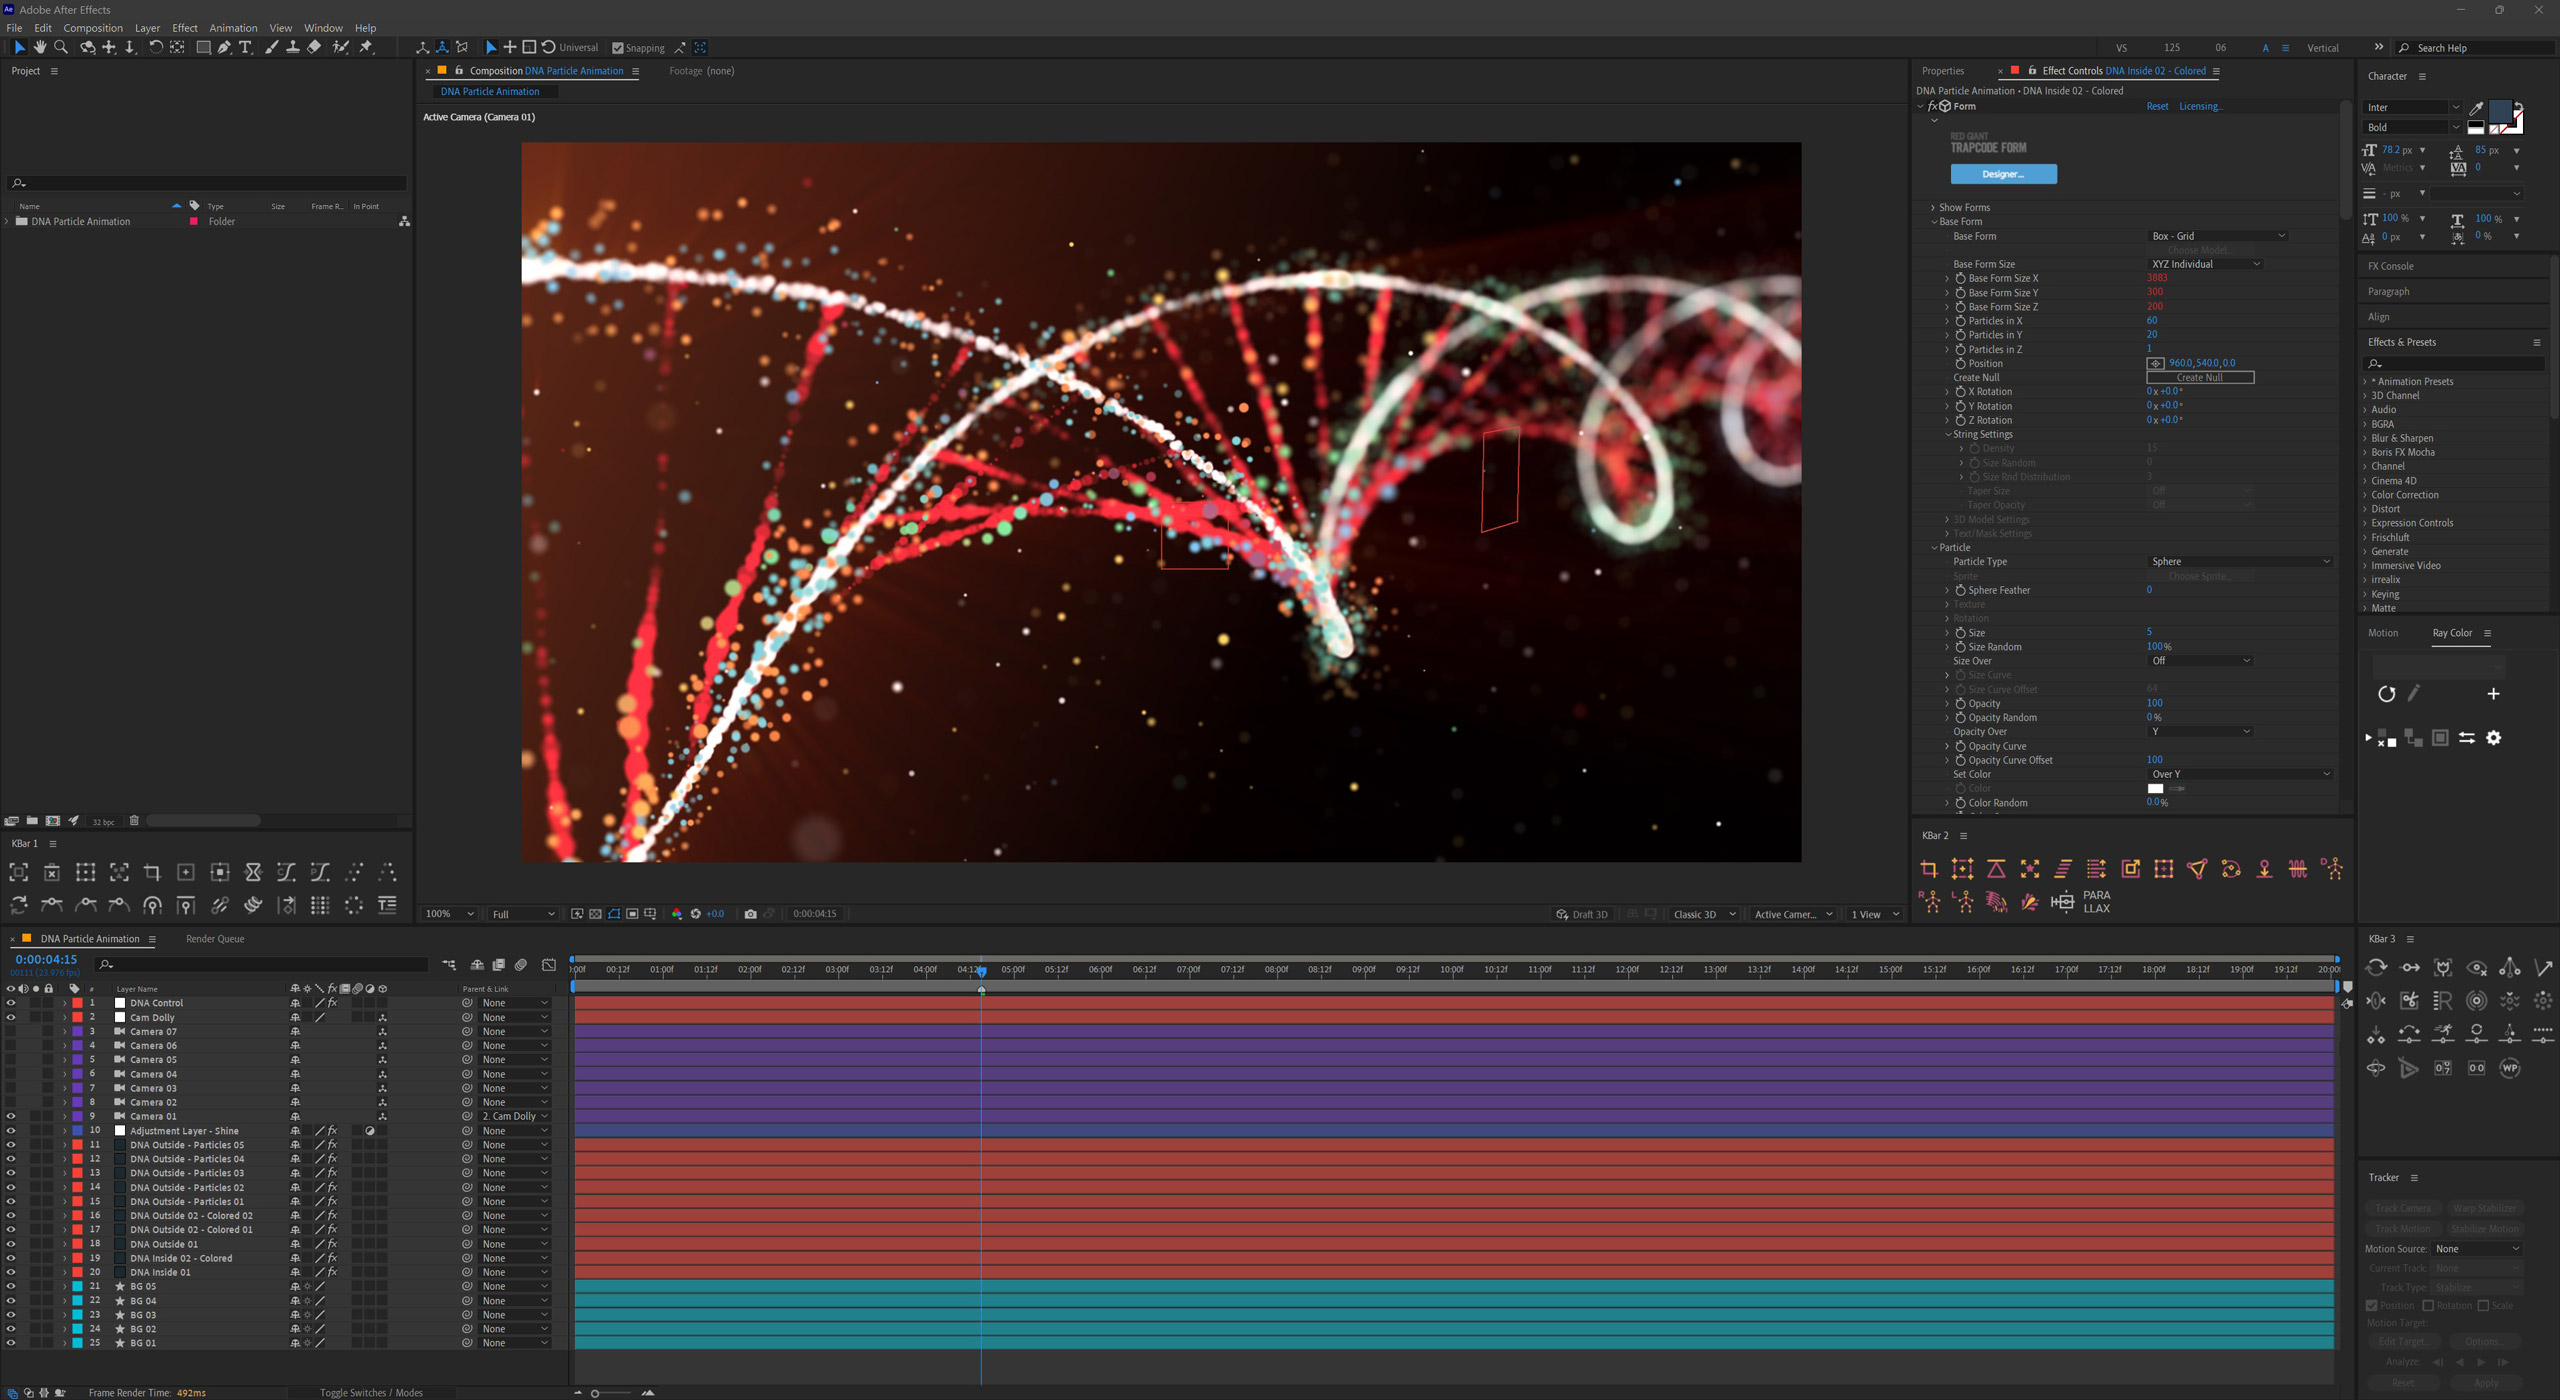Image resolution: width=2560 pixels, height=1400 pixels.
Task: Click the Reset link for Form effect
Action: [2156, 106]
